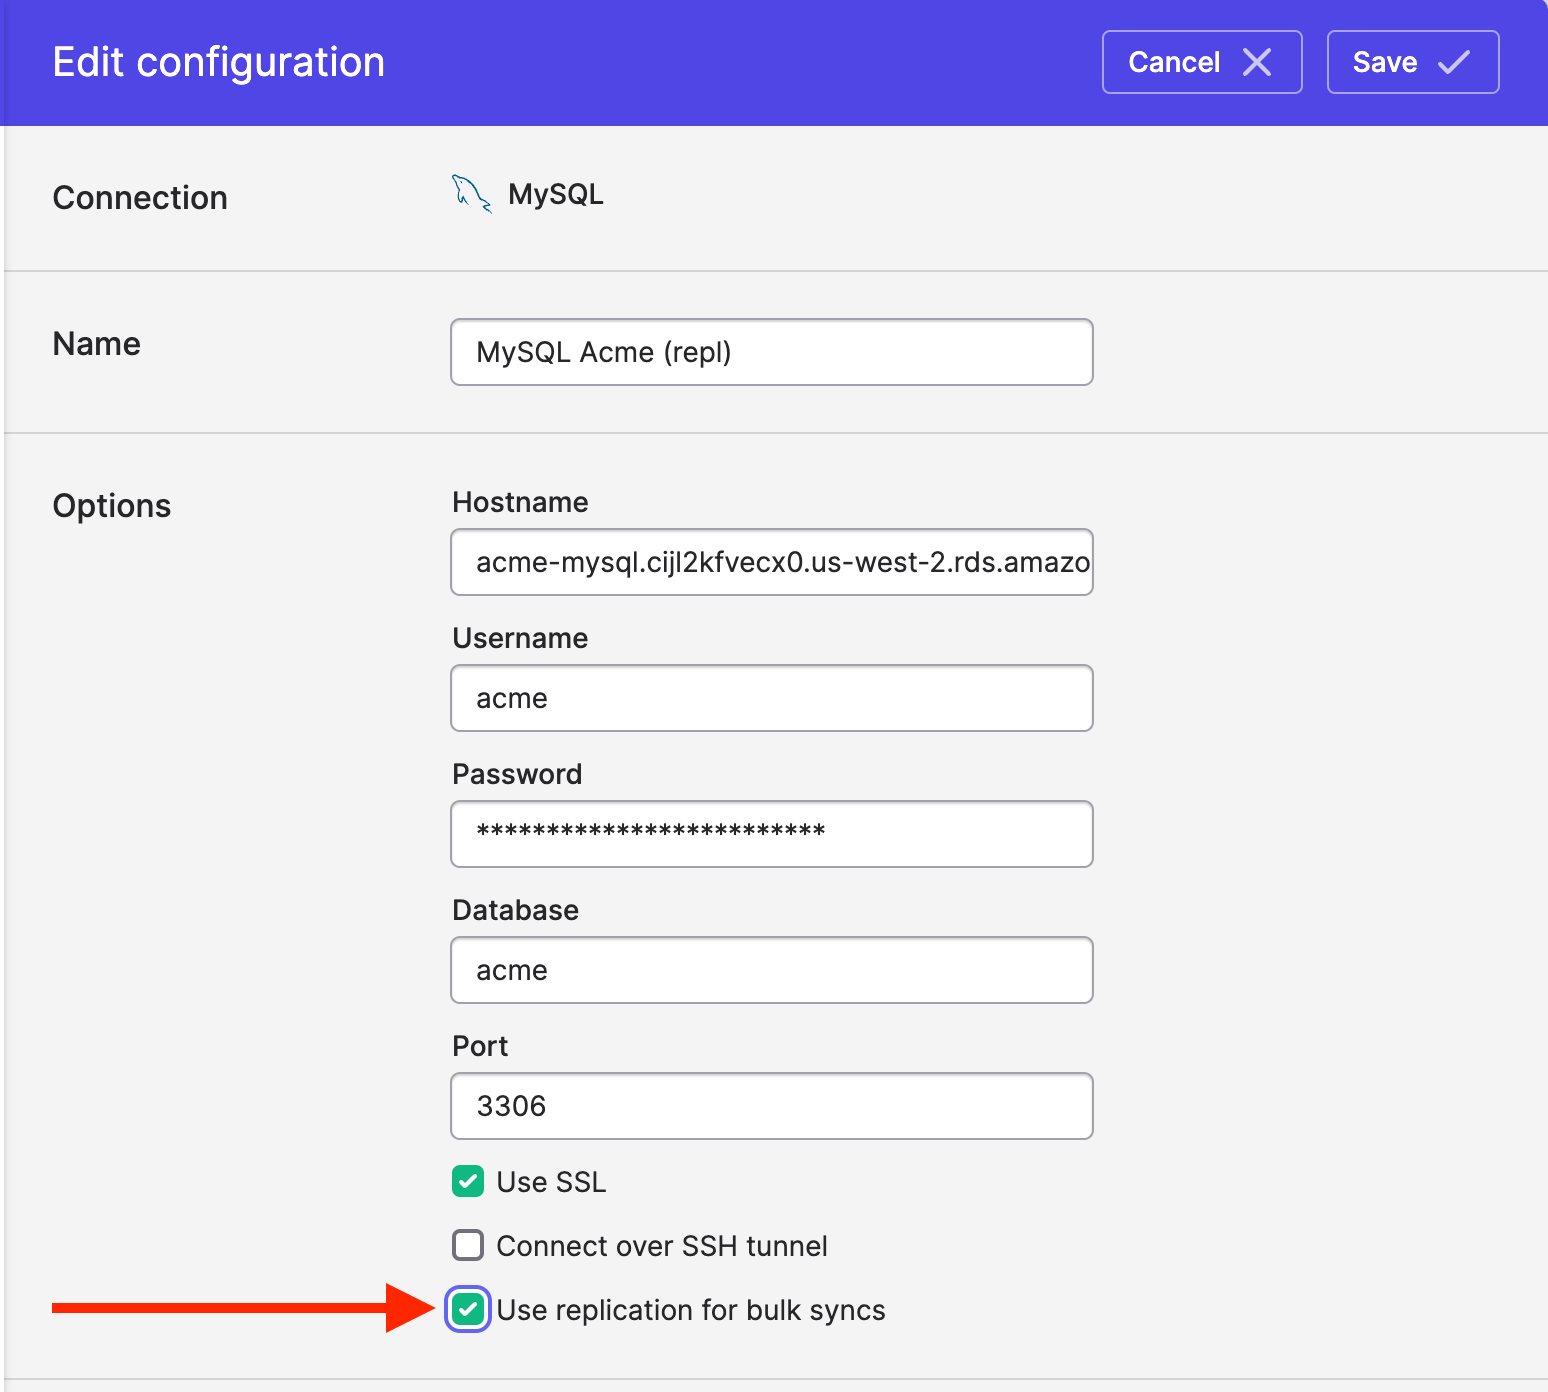Click the Options section label
The width and height of the screenshot is (1548, 1392).
coord(112,506)
